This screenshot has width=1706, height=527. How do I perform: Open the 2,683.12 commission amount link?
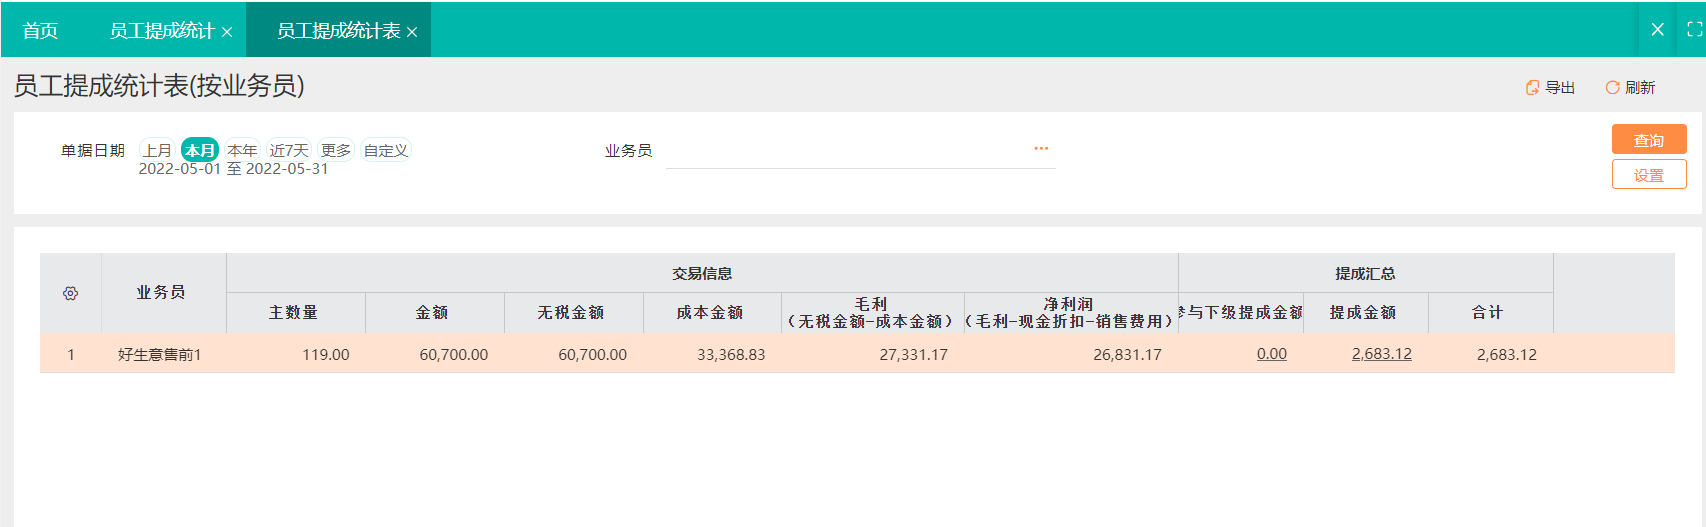(1382, 354)
